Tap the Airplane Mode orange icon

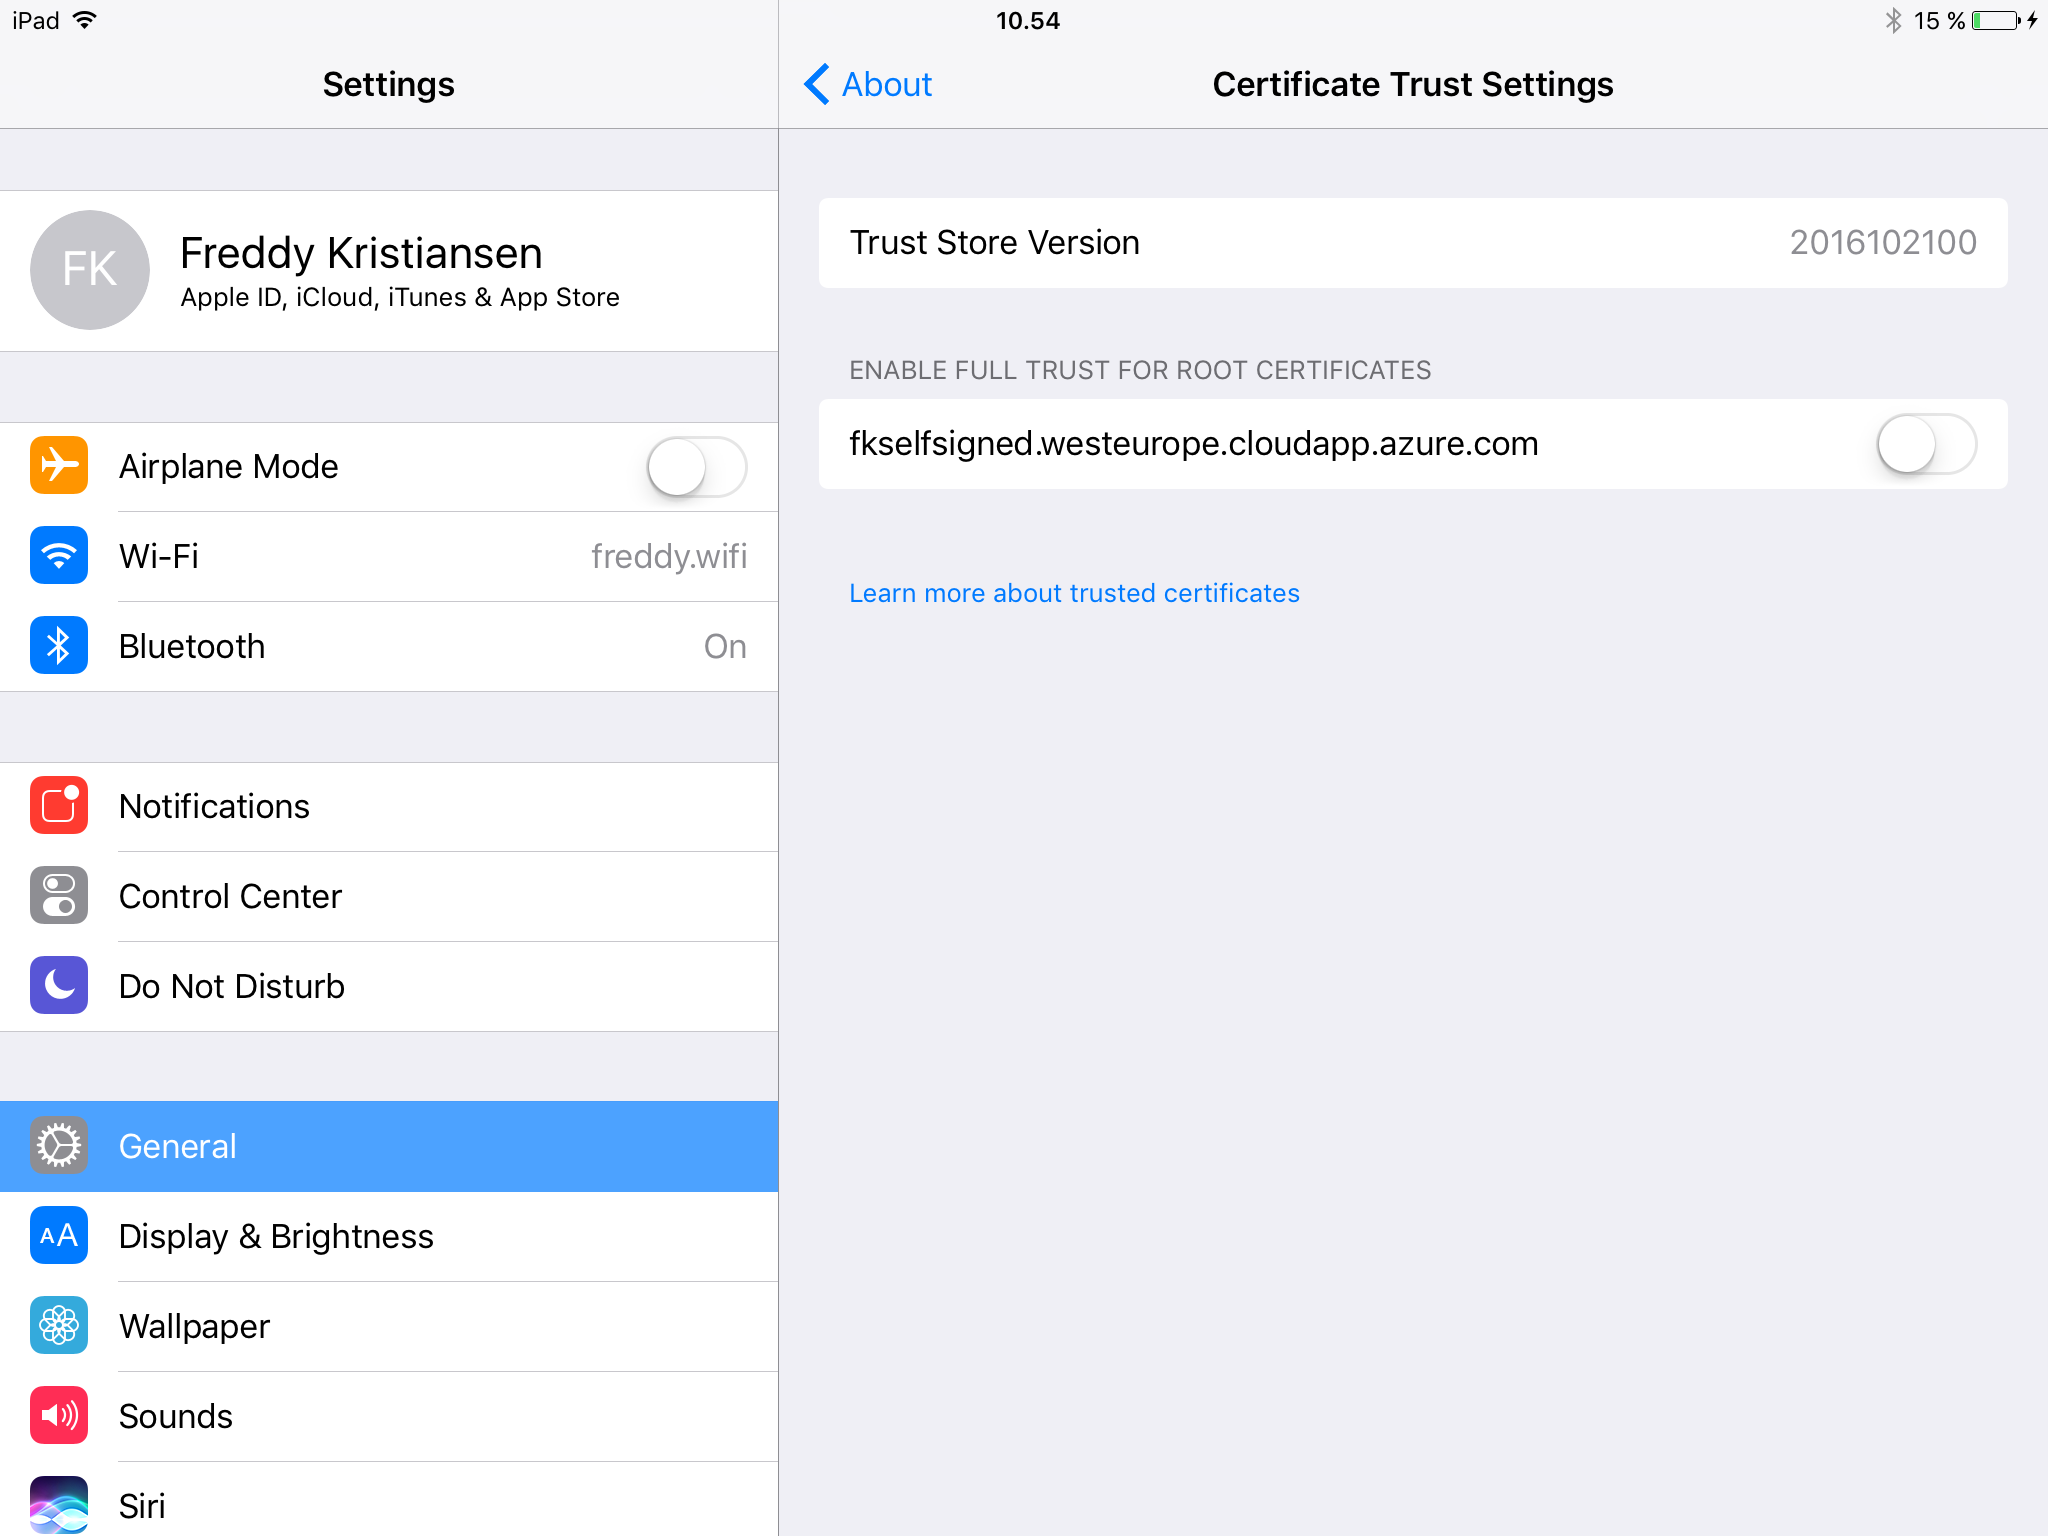[59, 466]
